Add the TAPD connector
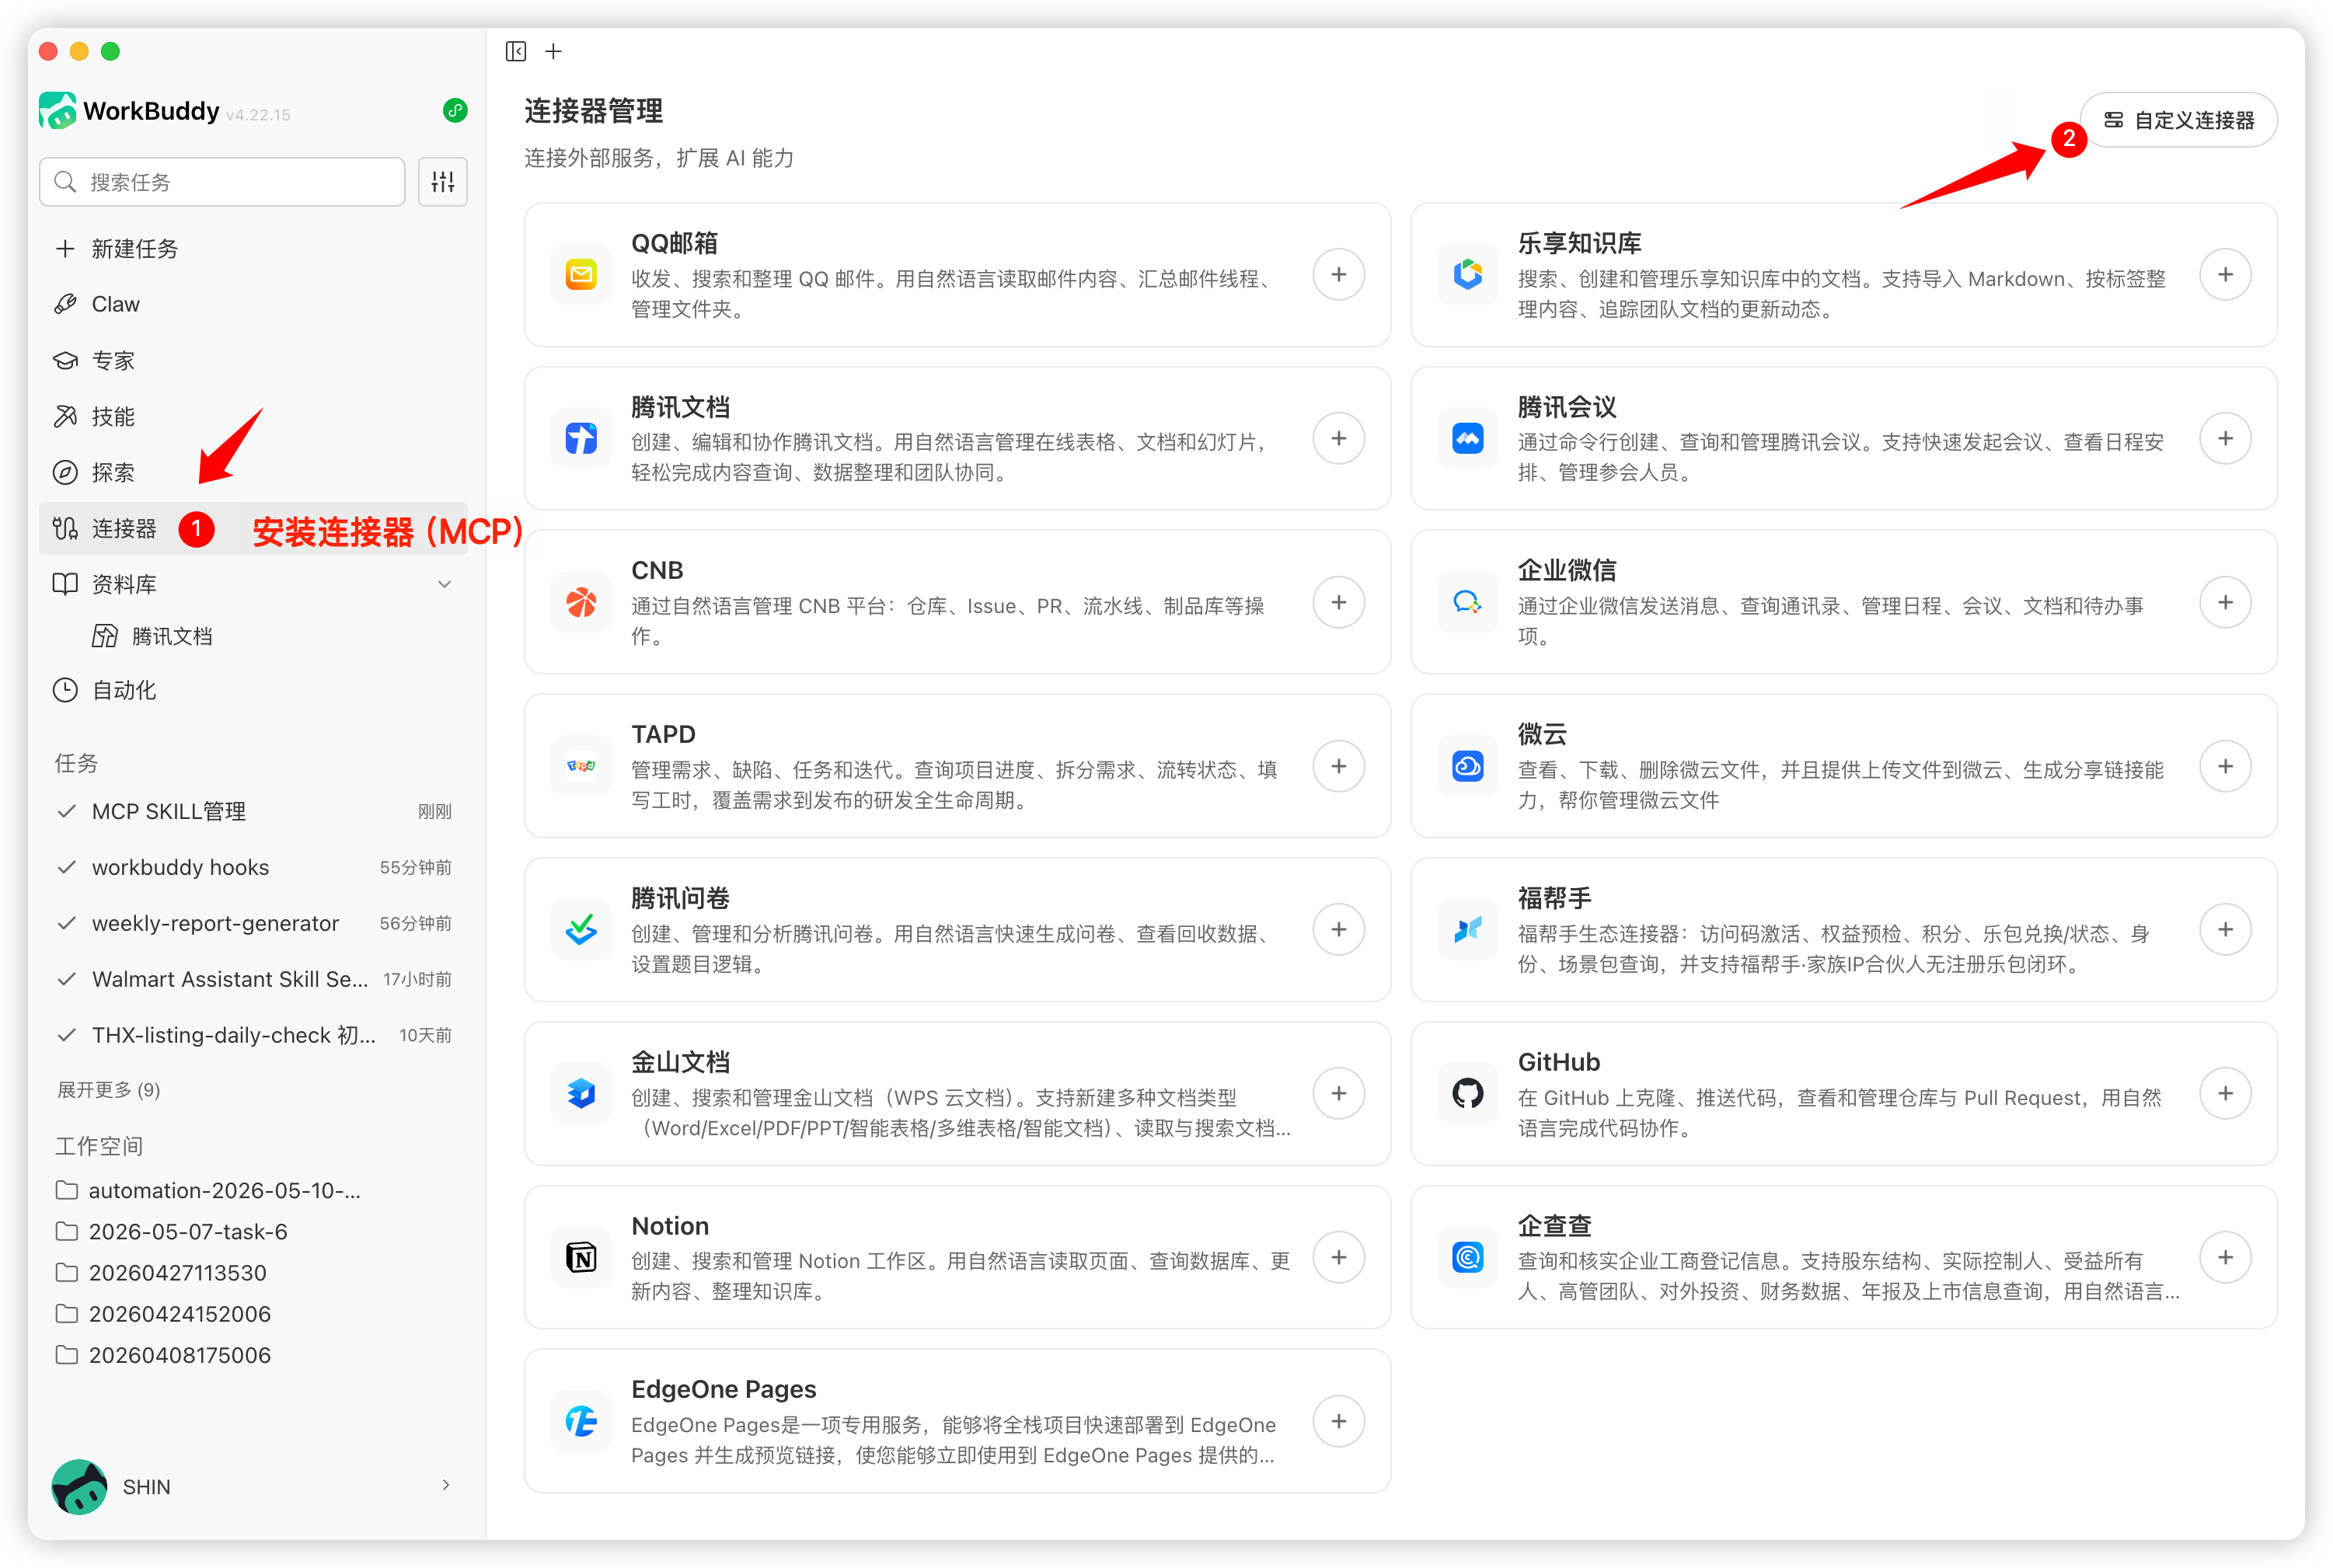 click(1339, 767)
